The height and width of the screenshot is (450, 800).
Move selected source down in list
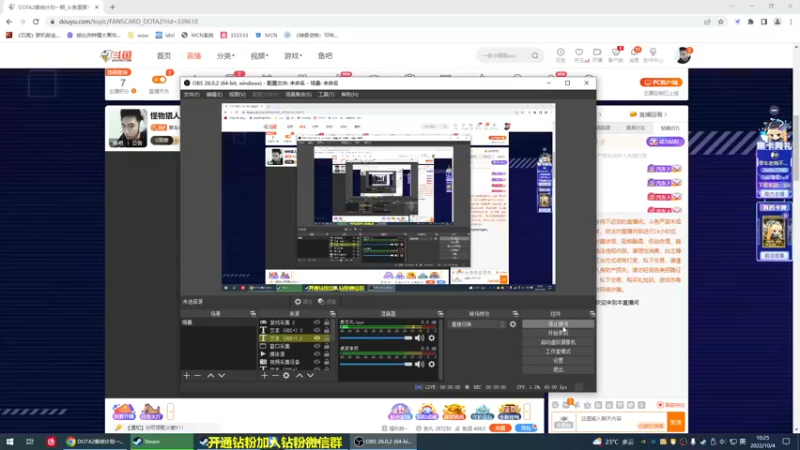click(x=310, y=376)
